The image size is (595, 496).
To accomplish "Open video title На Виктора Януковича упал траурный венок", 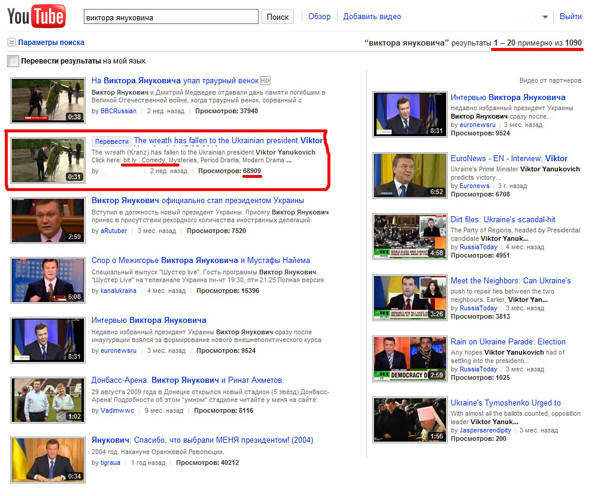I will [175, 80].
